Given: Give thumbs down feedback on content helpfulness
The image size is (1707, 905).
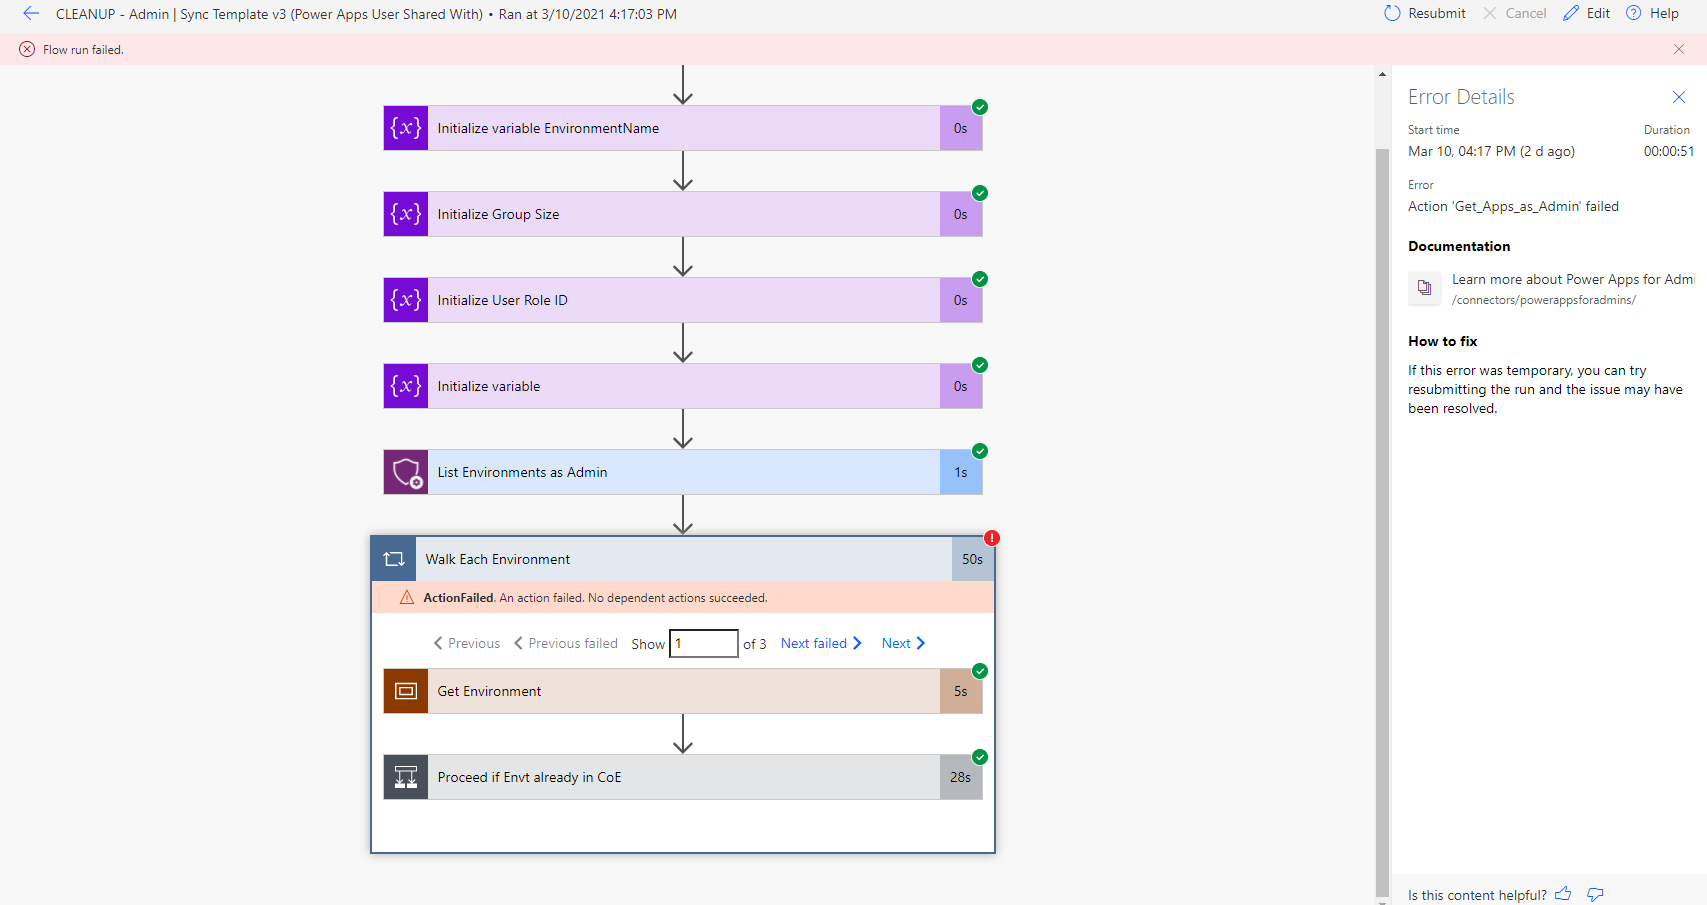Looking at the screenshot, I should coord(1595,894).
